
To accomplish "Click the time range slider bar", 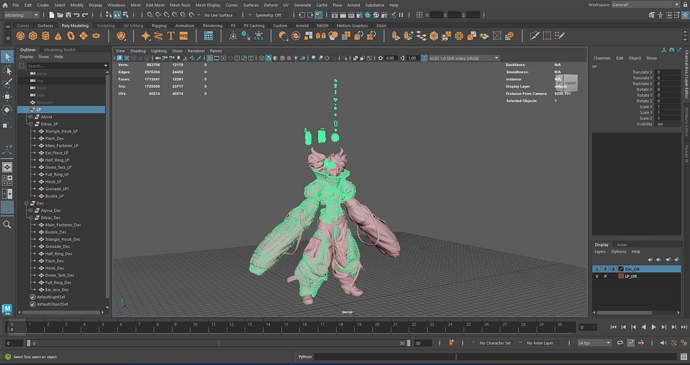I will 218,343.
